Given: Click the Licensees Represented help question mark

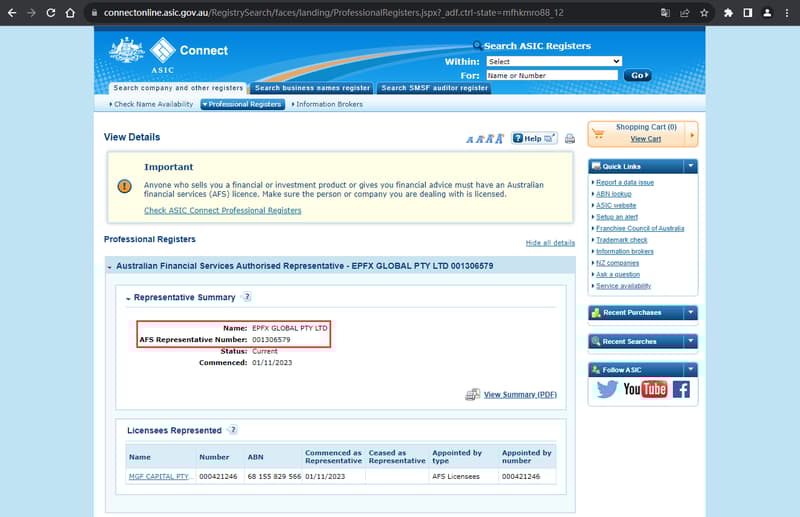Looking at the screenshot, I should coord(233,430).
